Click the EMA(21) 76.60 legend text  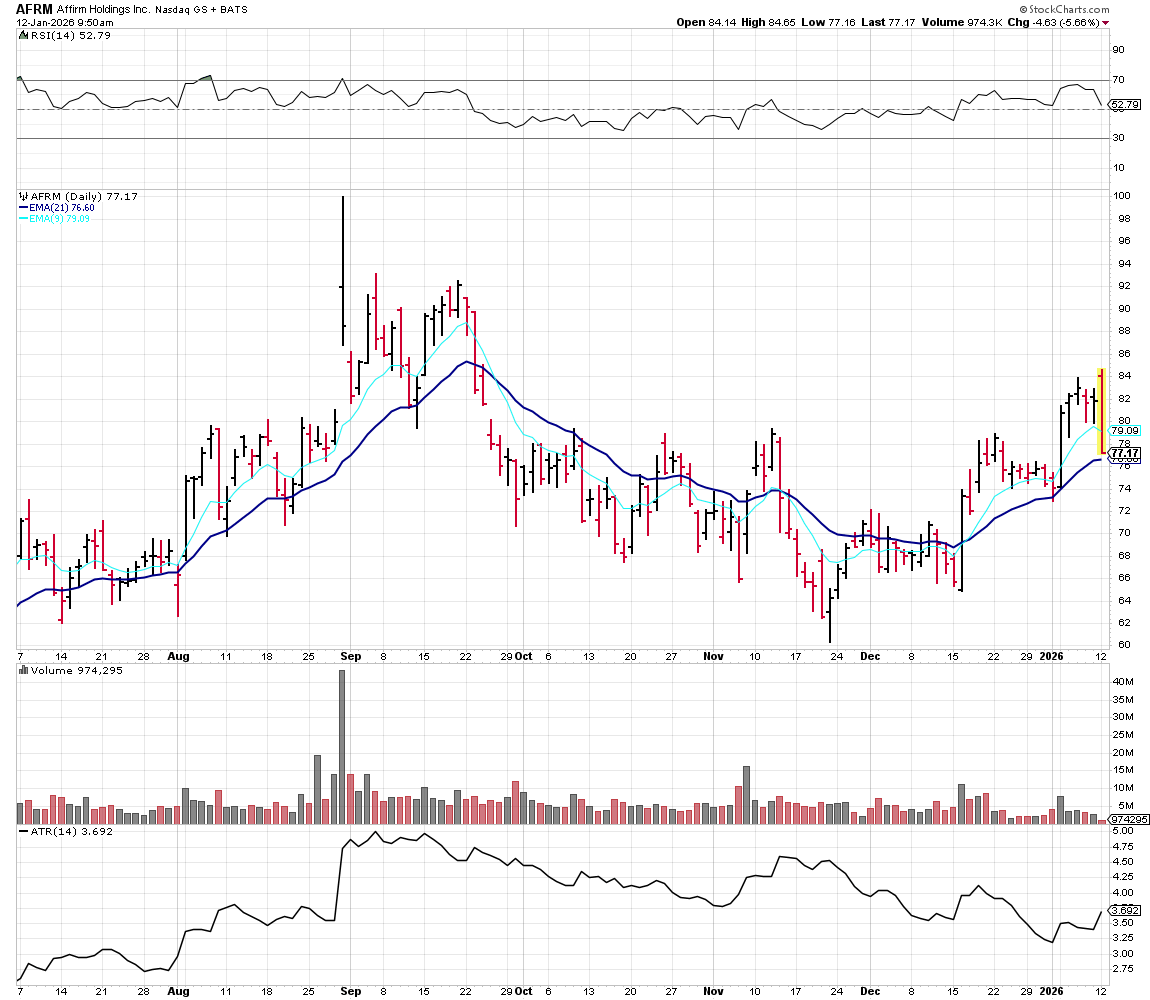pyautogui.click(x=62, y=208)
